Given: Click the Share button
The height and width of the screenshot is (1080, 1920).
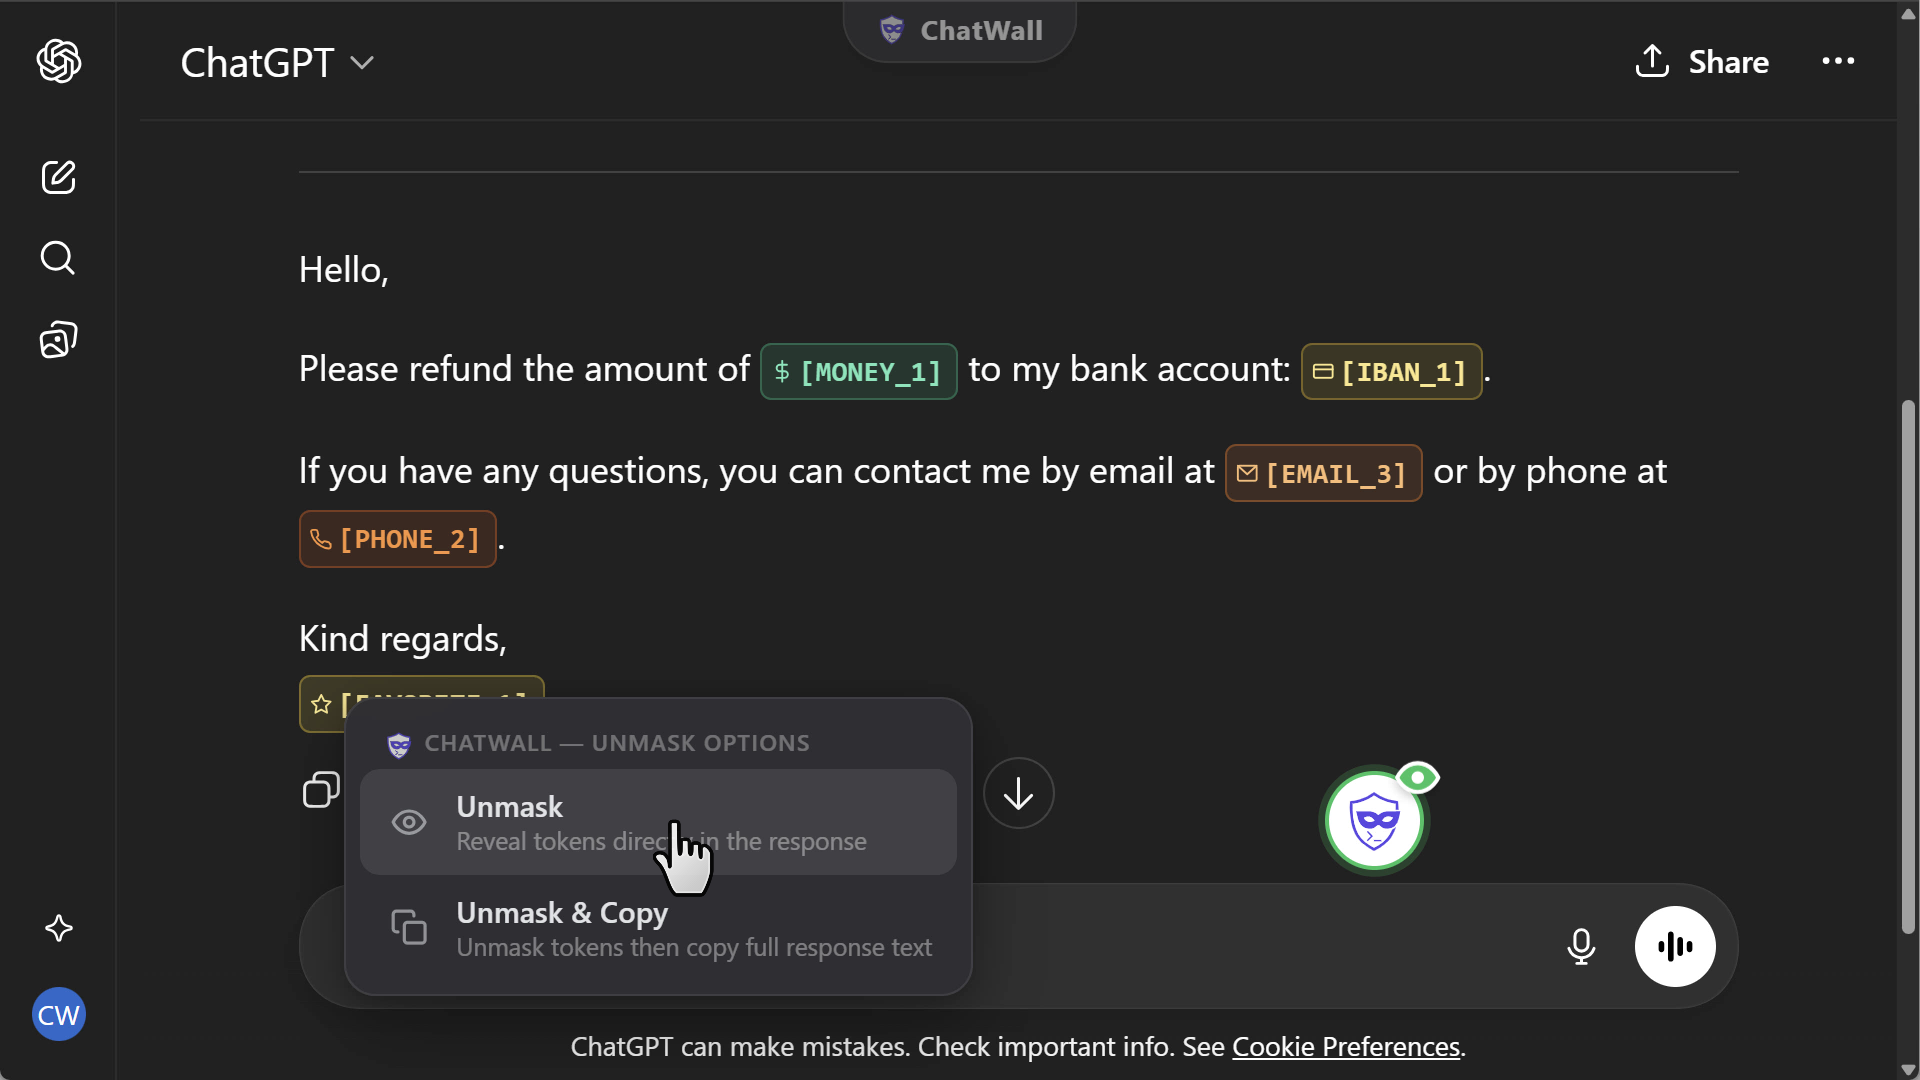Looking at the screenshot, I should 1701,62.
